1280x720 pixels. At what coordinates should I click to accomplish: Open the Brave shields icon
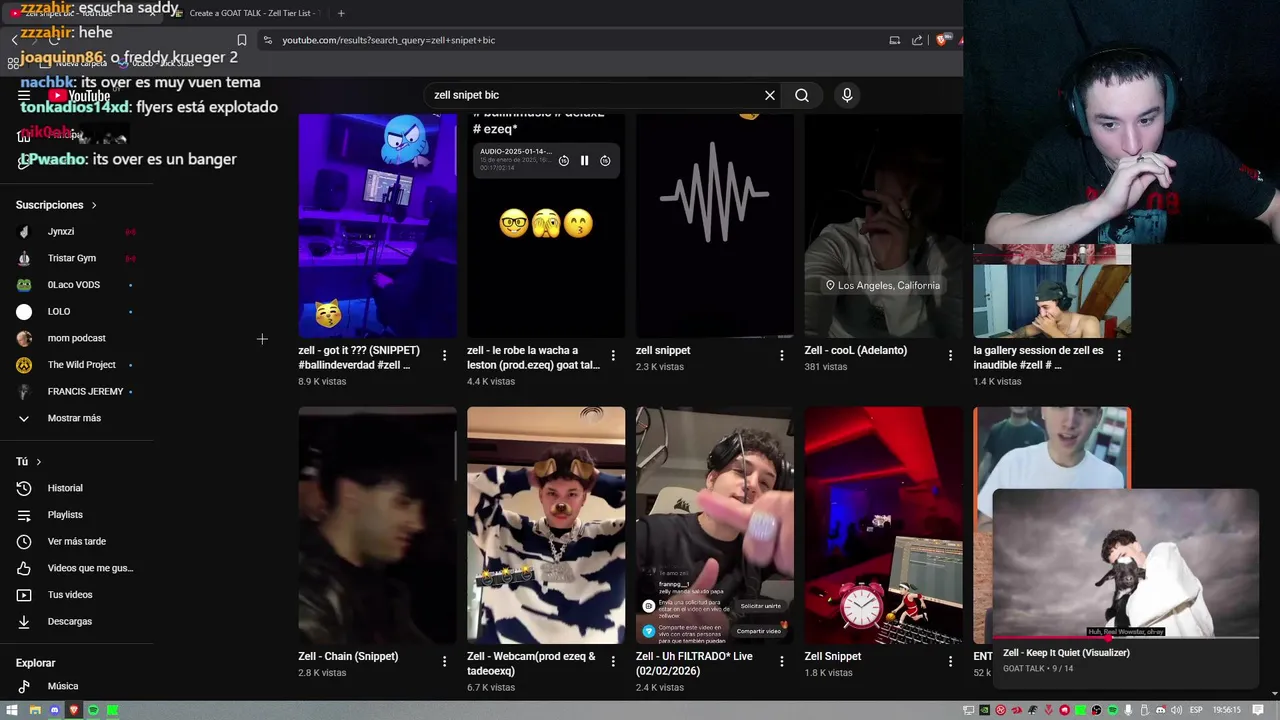[941, 40]
